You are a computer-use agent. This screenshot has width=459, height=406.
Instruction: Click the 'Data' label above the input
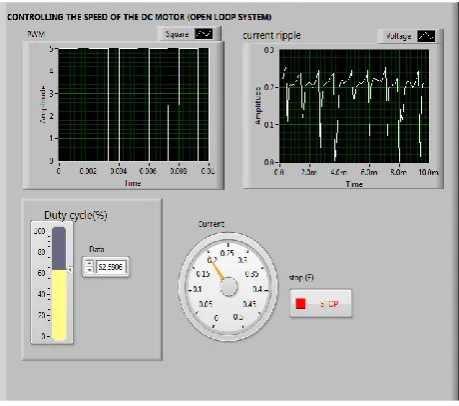(97, 249)
